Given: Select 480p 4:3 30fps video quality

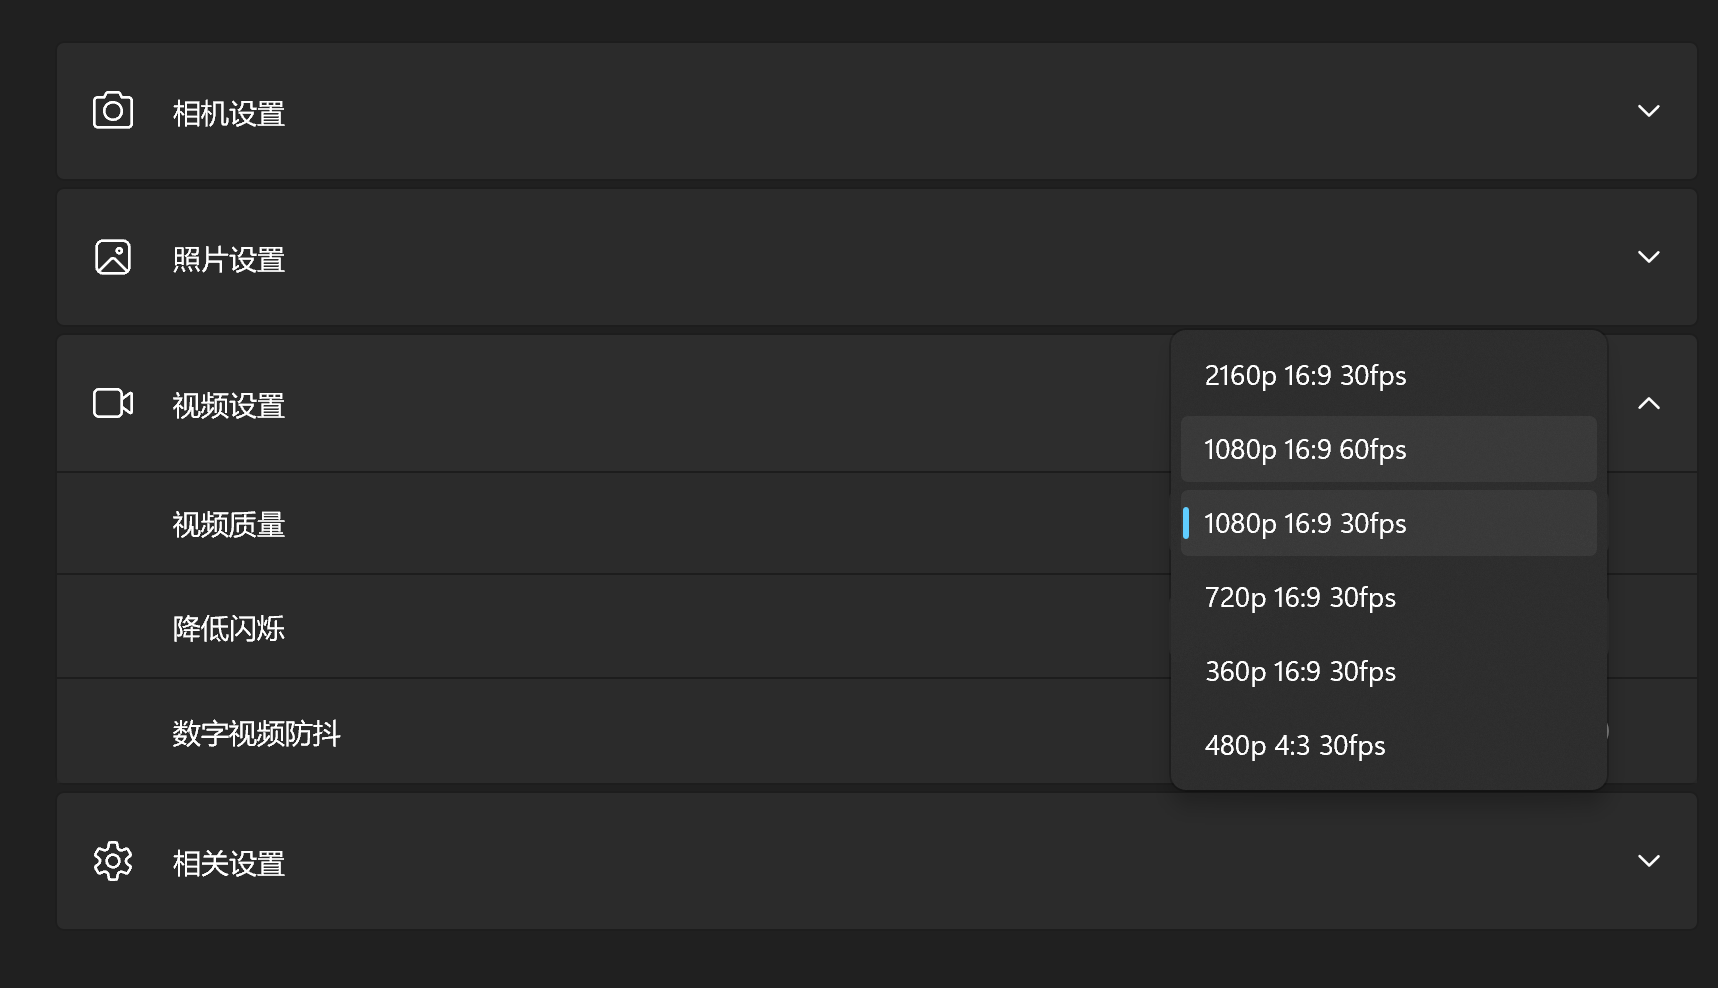Looking at the screenshot, I should click(x=1388, y=745).
